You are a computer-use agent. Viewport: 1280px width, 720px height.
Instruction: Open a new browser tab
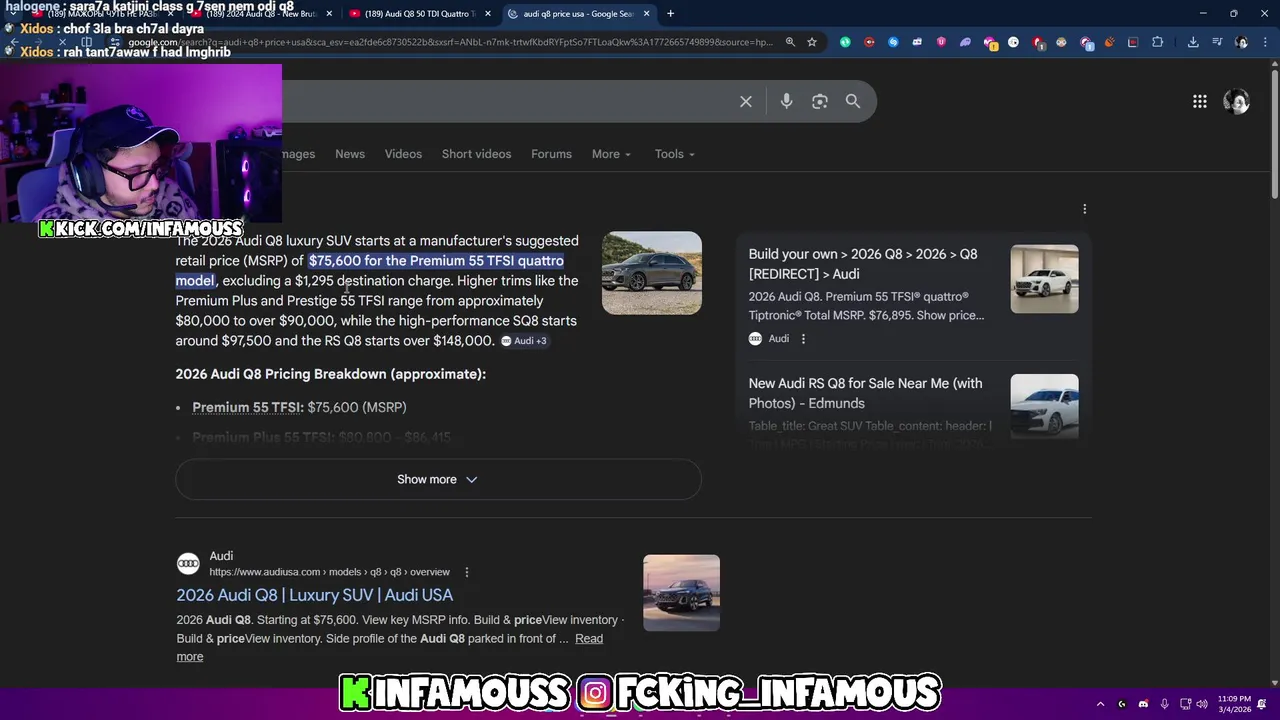coord(670,13)
